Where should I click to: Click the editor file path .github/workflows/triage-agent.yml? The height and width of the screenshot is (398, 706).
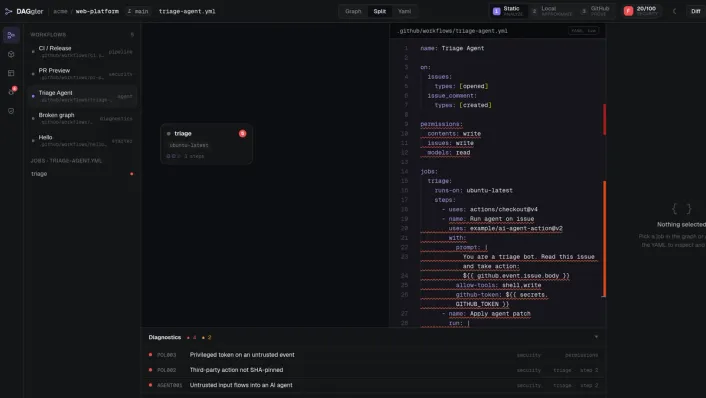click(452, 31)
